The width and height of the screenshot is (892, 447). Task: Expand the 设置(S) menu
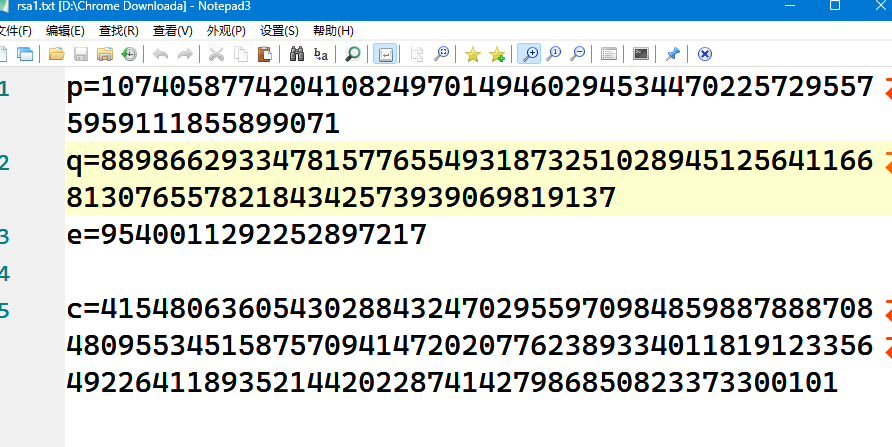(x=279, y=31)
